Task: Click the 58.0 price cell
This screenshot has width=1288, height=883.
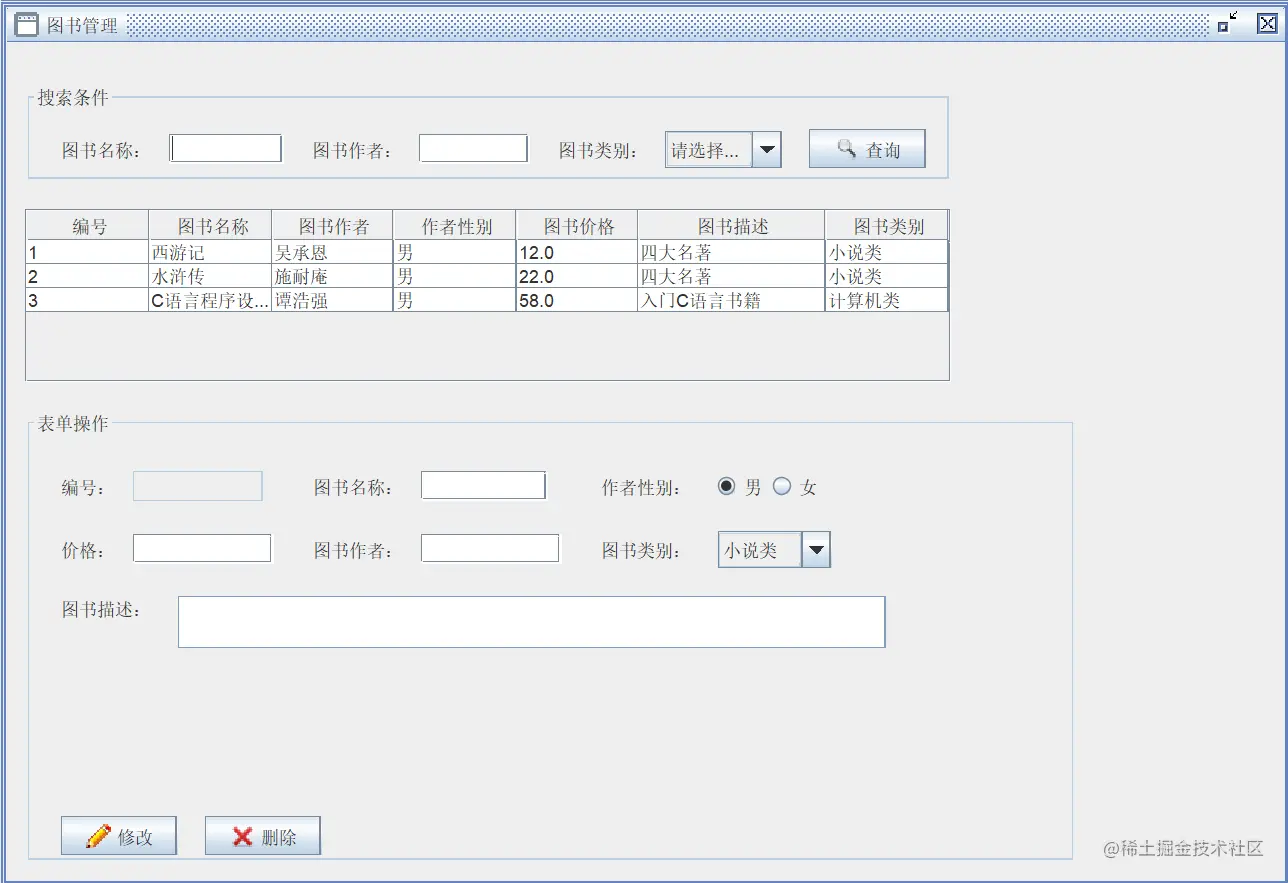Action: pos(578,300)
